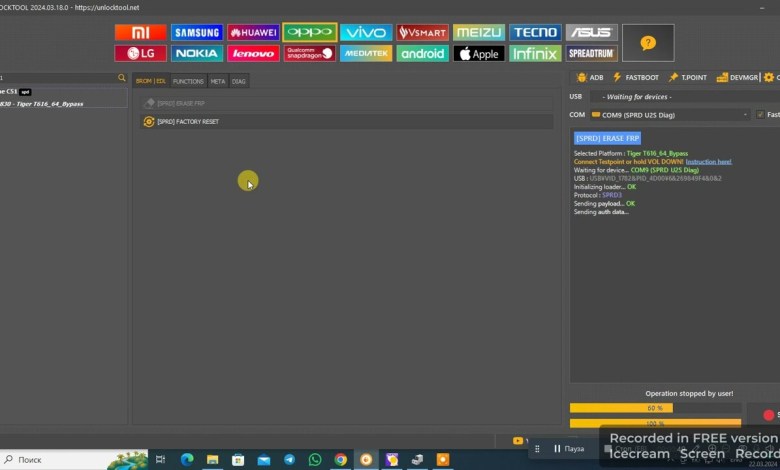This screenshot has height=470, width=780.
Task: Select the MediaTek brand tile
Action: 366,53
